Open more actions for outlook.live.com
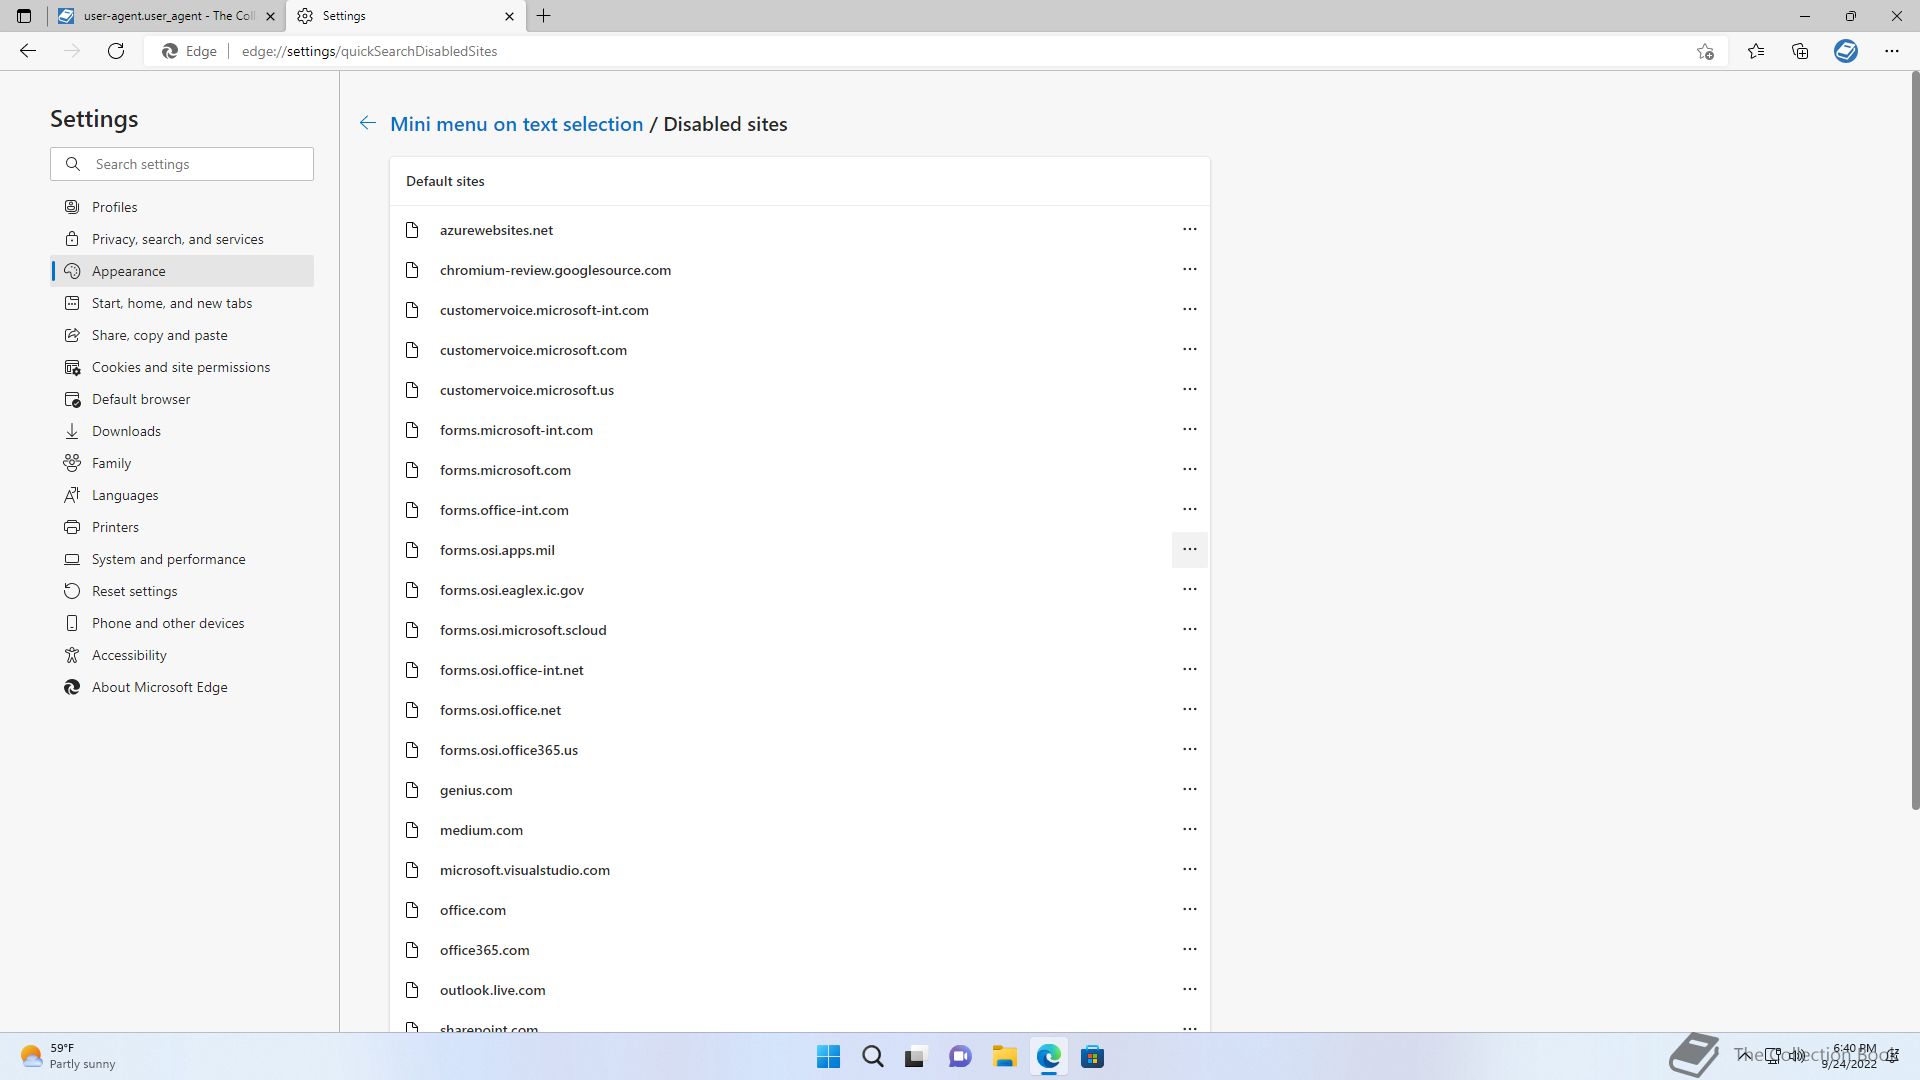1920x1080 pixels. (x=1189, y=989)
